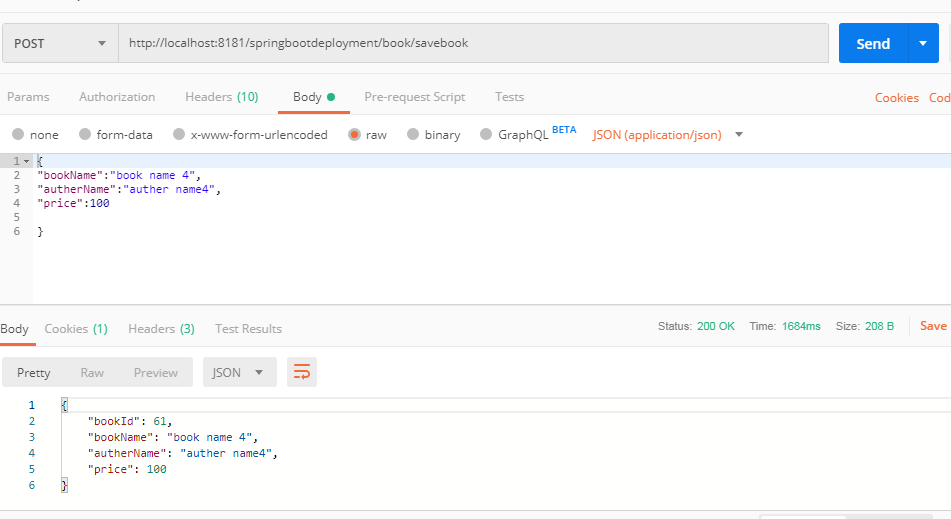This screenshot has width=951, height=519.
Task: Collapse the code fold arrow at line 1
Action: 26,161
